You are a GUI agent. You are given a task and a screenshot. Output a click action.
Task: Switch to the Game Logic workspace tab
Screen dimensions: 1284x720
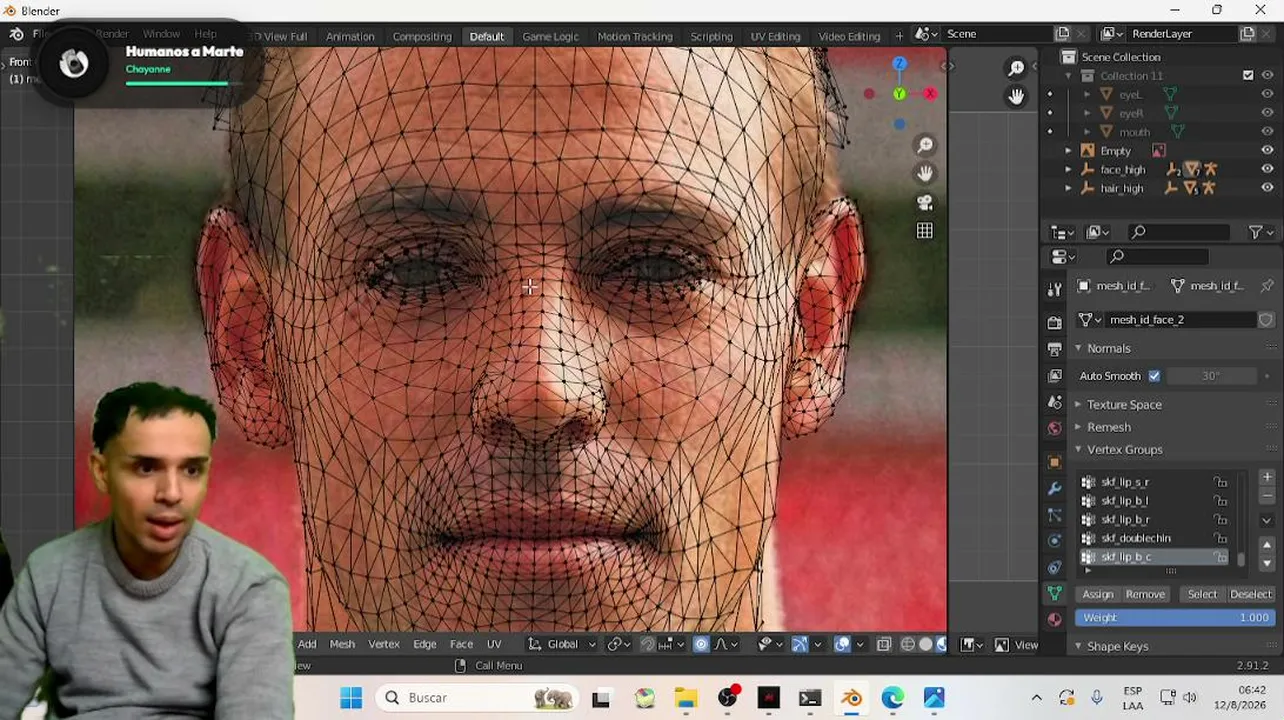coord(550,36)
